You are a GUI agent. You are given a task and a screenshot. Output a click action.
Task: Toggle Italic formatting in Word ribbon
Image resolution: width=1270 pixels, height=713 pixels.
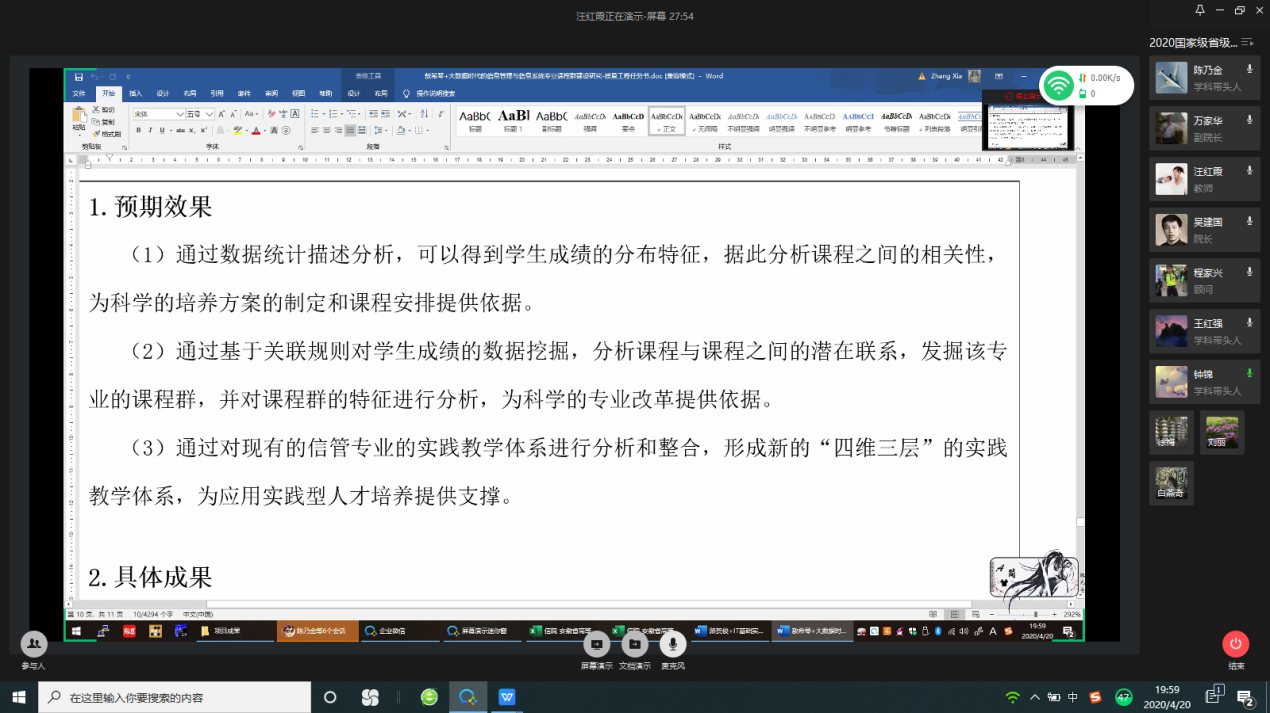[x=151, y=130]
